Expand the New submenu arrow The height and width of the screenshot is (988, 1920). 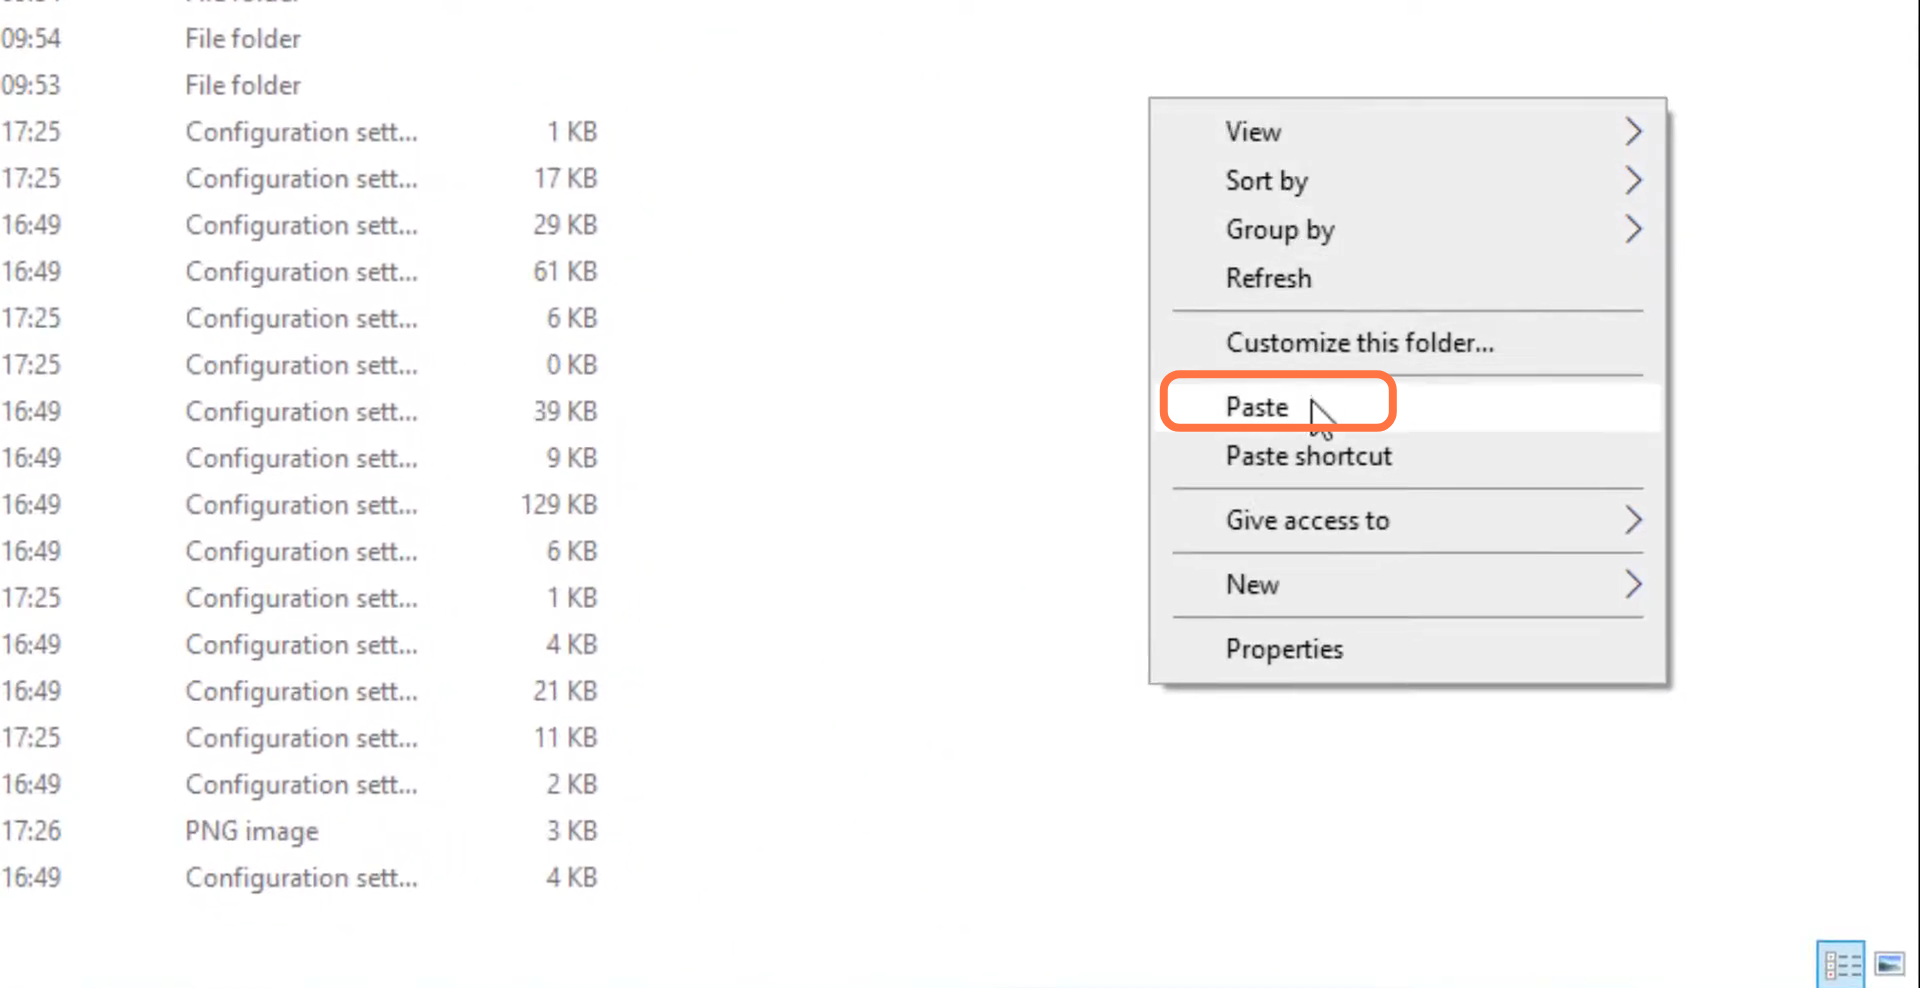1633,584
